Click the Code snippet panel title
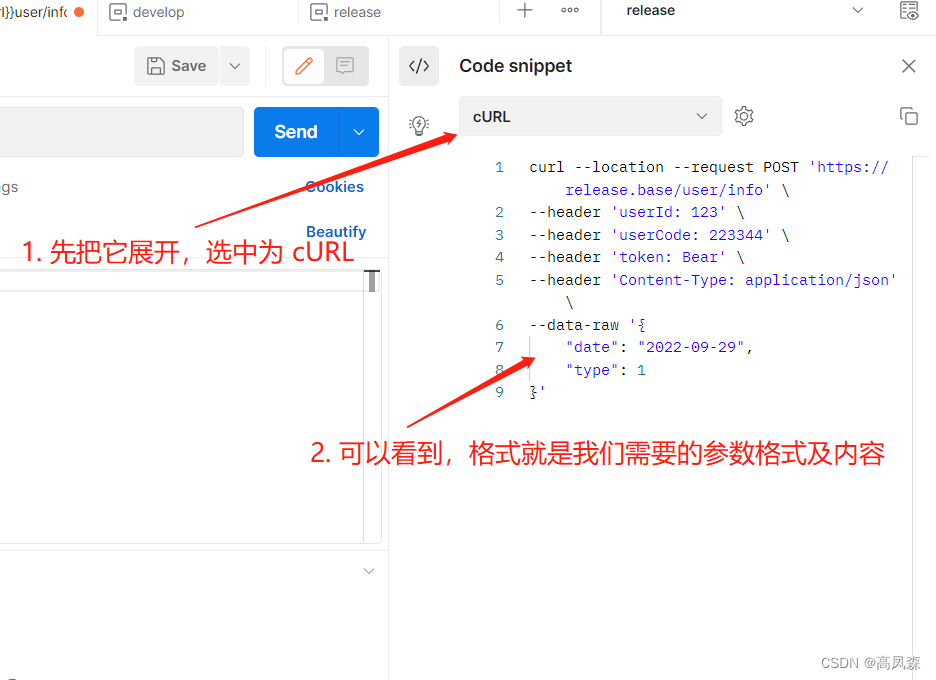Viewport: 936px width, 680px height. point(515,66)
